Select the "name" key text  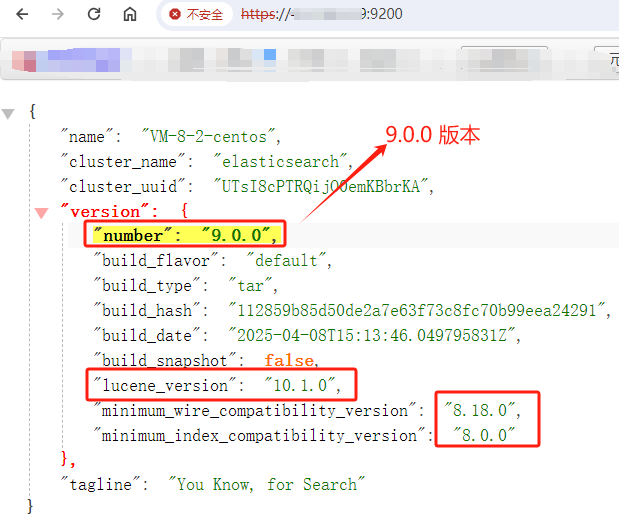tap(86, 137)
